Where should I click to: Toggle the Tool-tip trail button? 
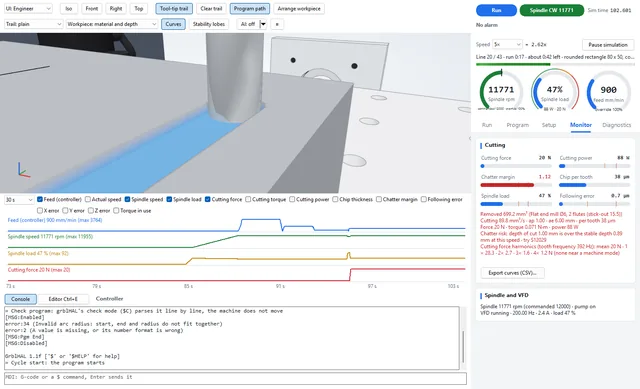coord(174,9)
